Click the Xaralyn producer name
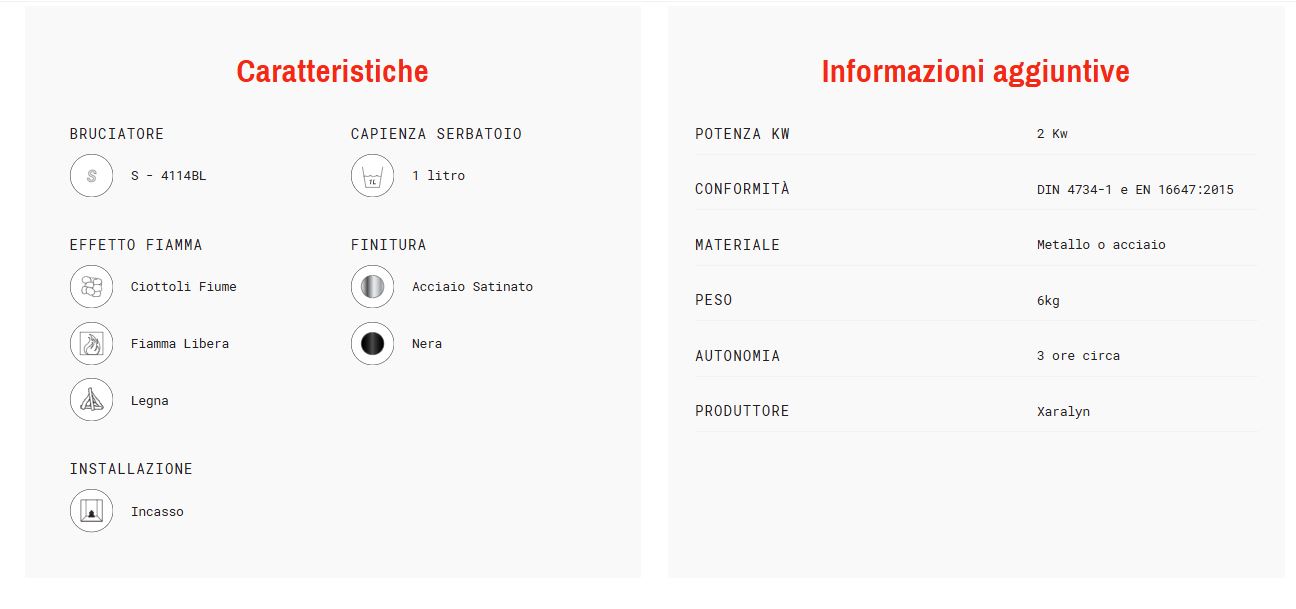The width and height of the screenshot is (1296, 609). [x=1063, y=412]
